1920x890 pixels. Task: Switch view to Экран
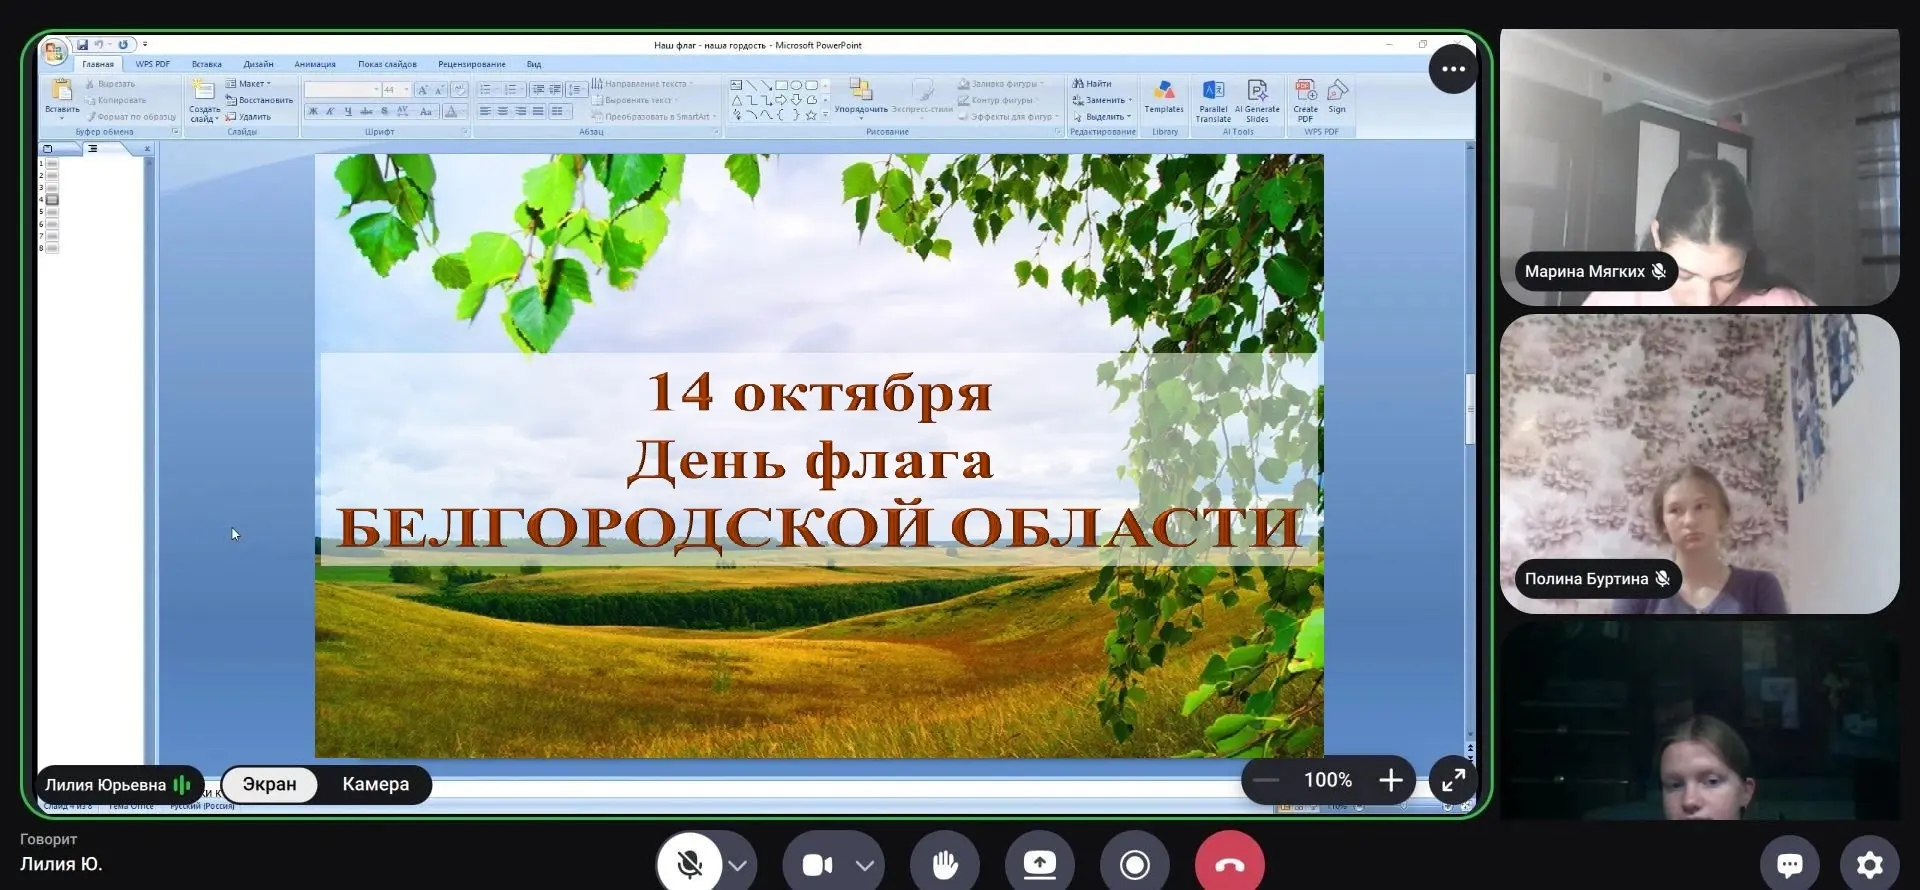point(270,784)
